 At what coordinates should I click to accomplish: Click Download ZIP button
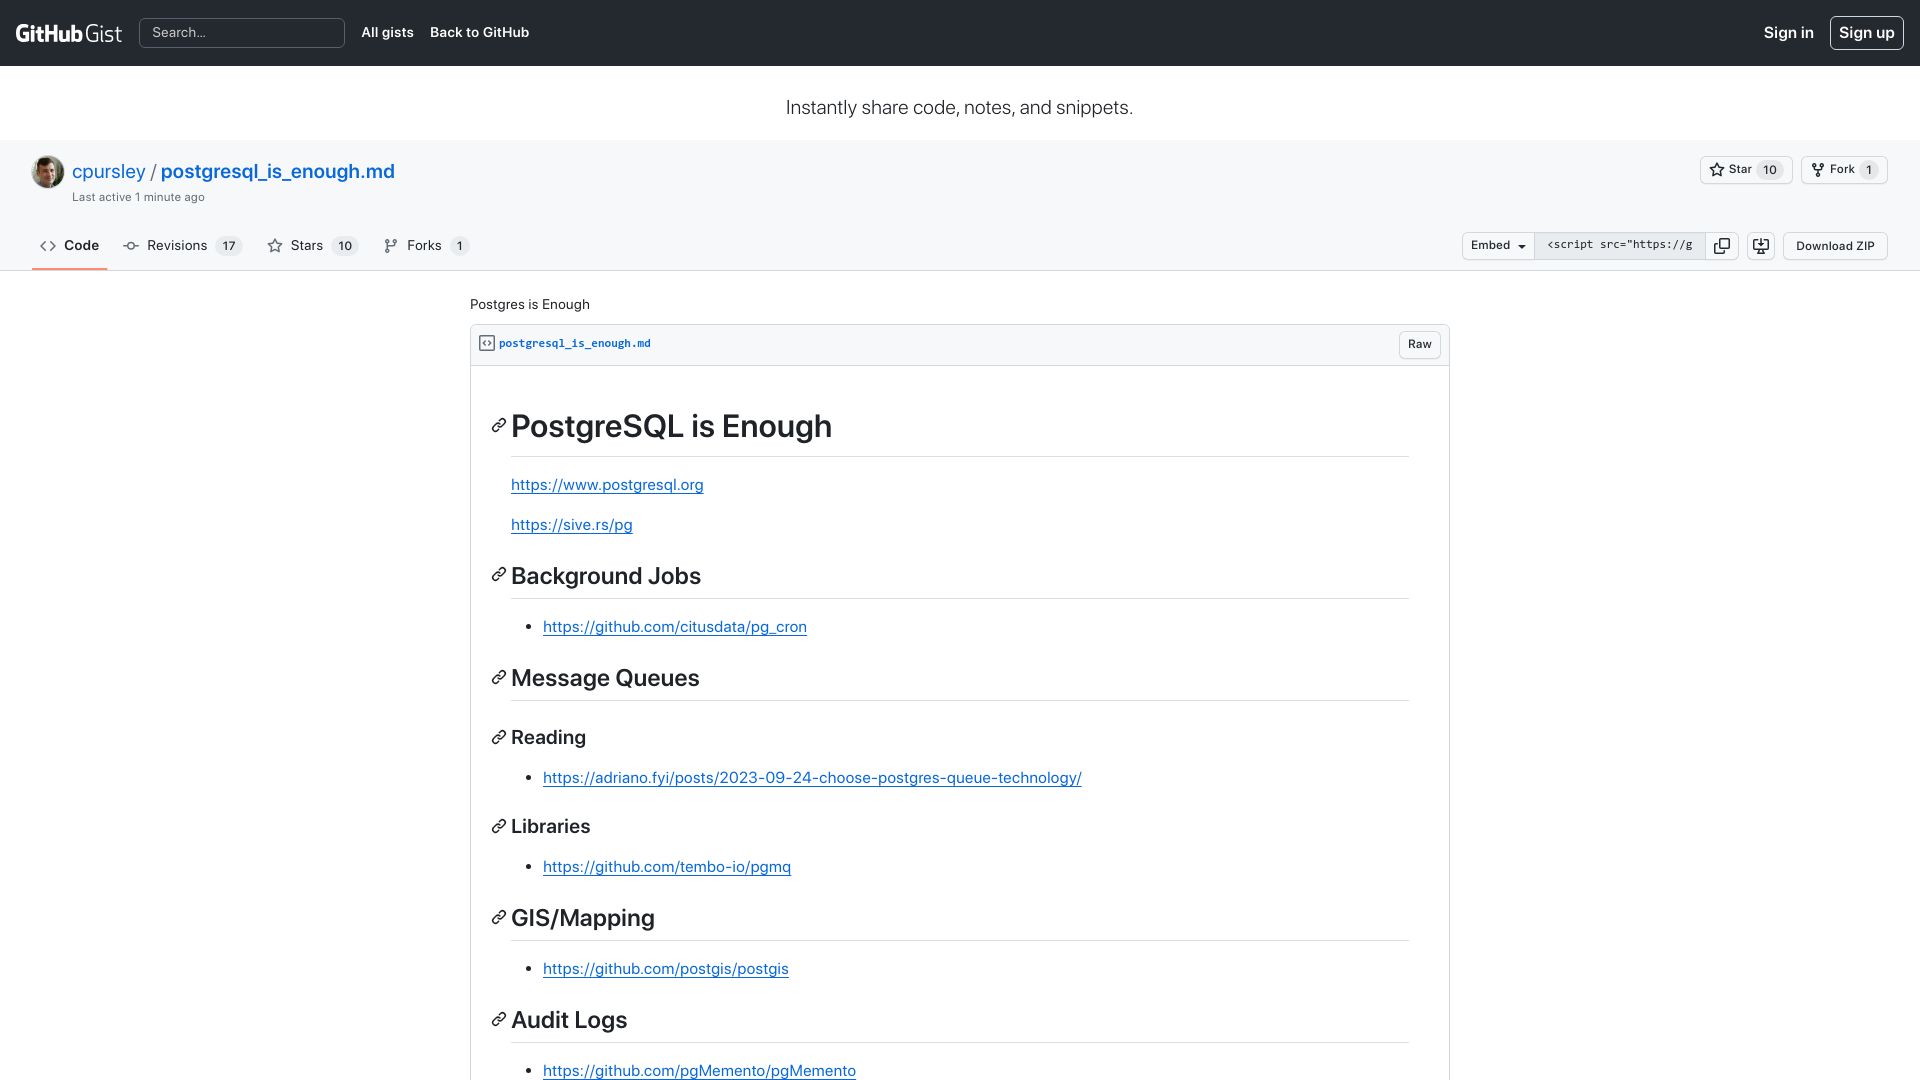1835,246
